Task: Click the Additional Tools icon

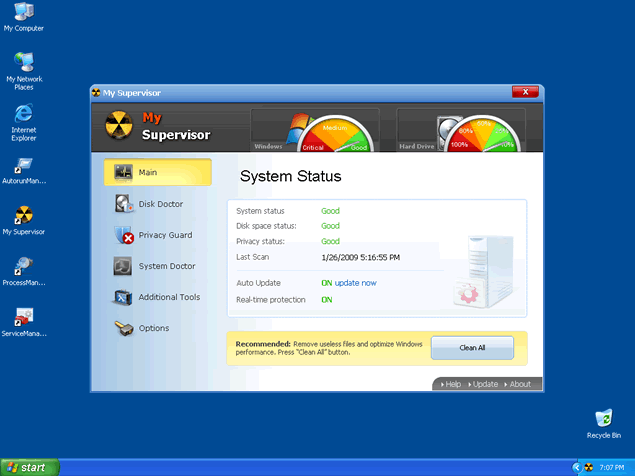Action: point(123,297)
